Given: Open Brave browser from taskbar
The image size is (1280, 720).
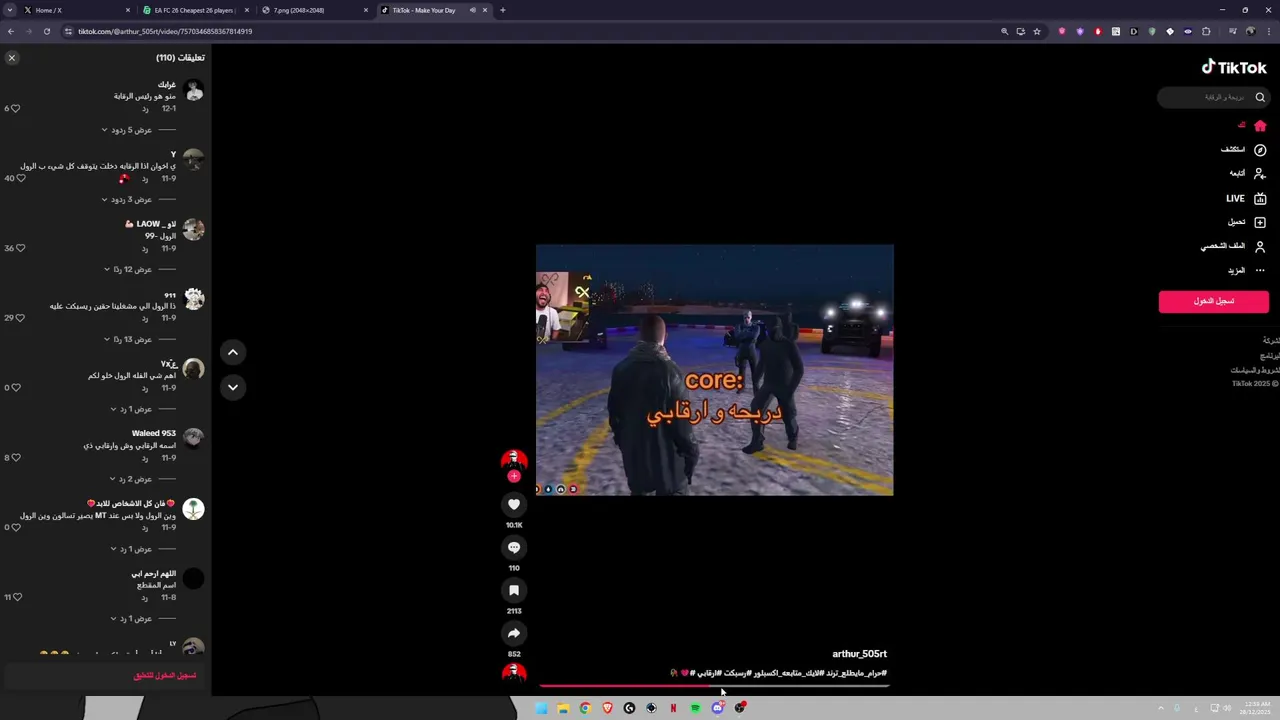Looking at the screenshot, I should tap(607, 708).
